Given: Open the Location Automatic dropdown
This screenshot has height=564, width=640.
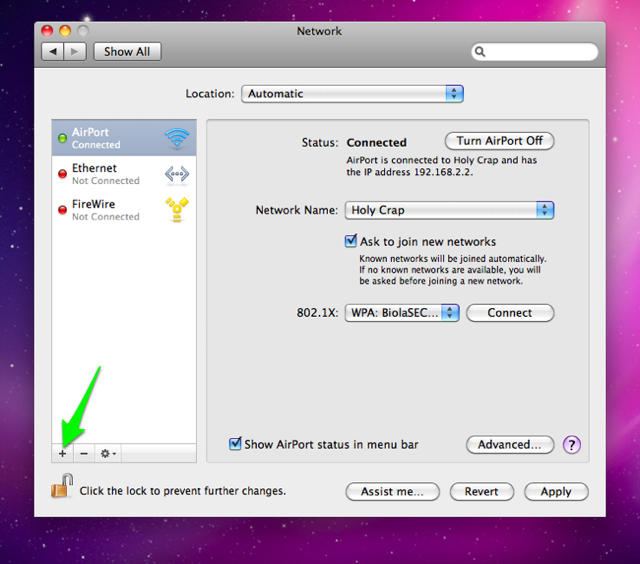Looking at the screenshot, I should point(352,94).
